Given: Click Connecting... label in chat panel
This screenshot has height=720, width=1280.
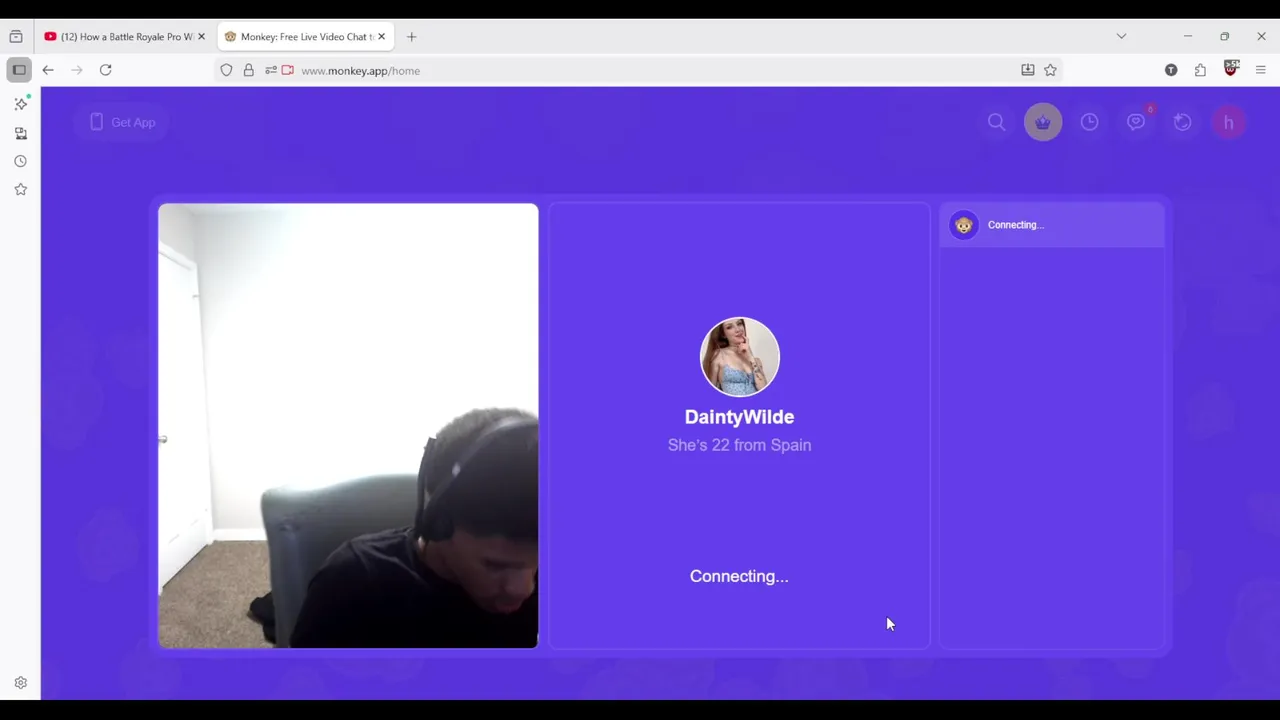Looking at the screenshot, I should [1015, 225].
